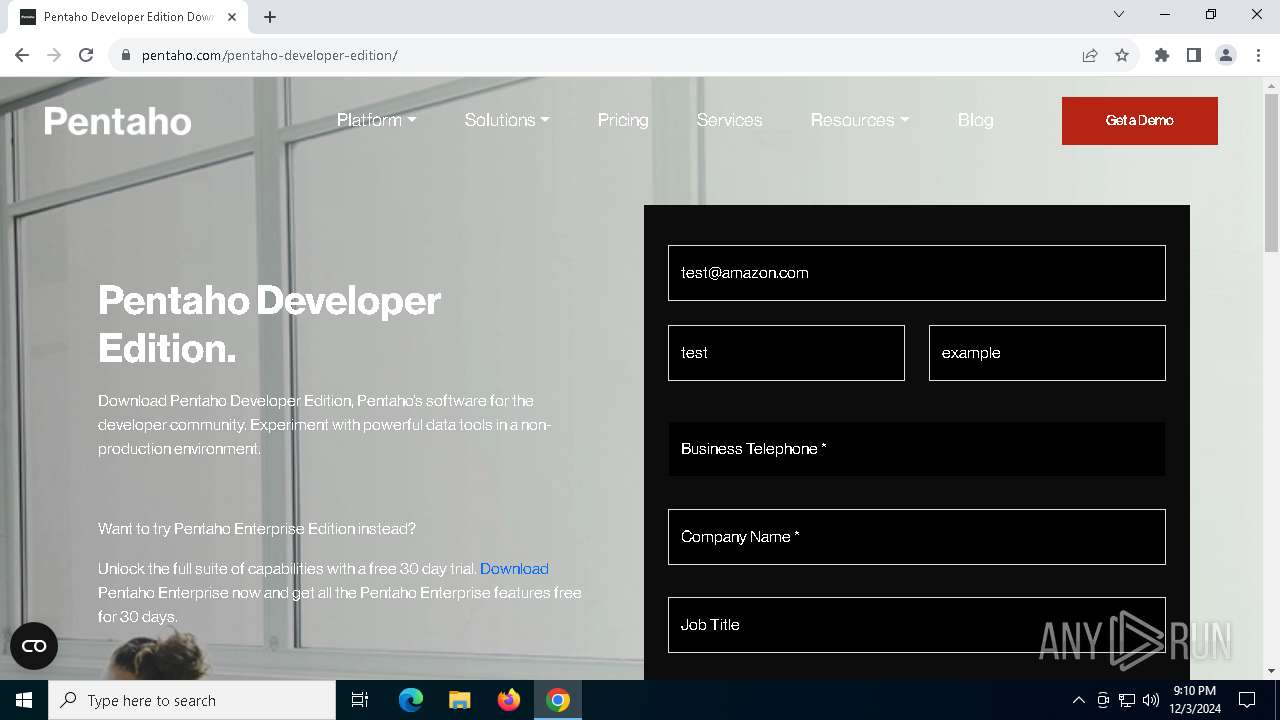The image size is (1280, 720).
Task: Select the Chrome taskbar icon
Action: 558,700
